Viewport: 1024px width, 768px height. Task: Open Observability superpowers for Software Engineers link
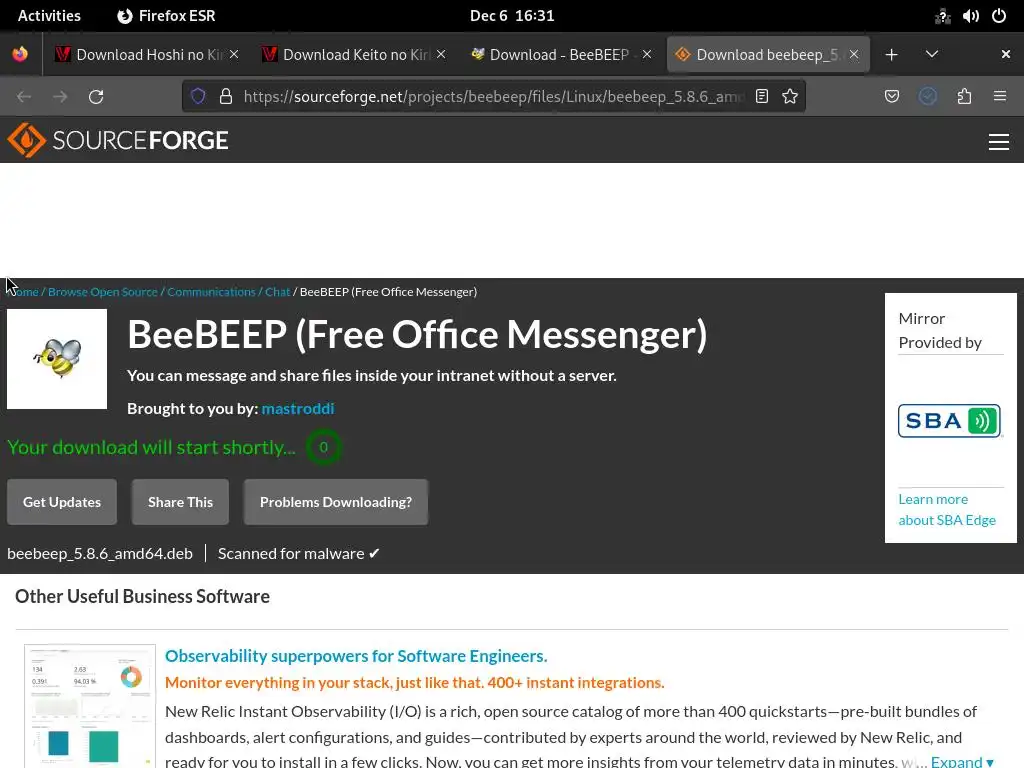pyautogui.click(x=356, y=656)
